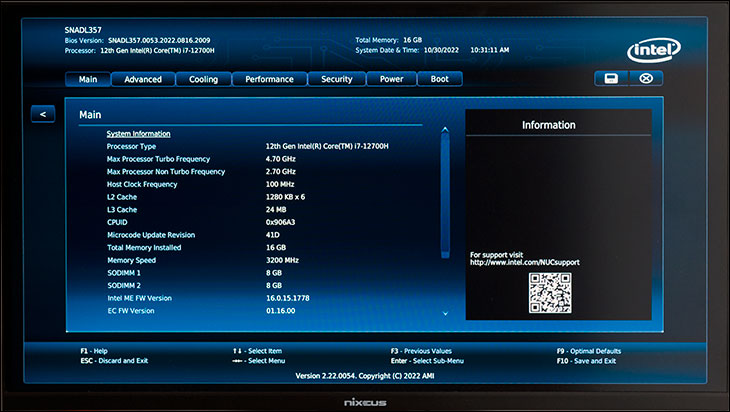Click the 0x906A3 value
730x412 pixels.
click(280, 222)
